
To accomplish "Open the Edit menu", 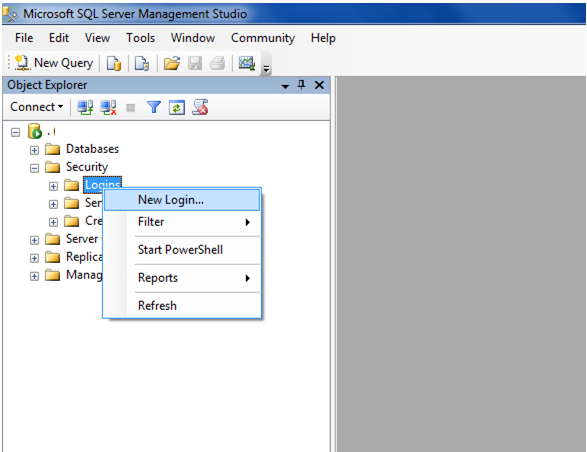I will [59, 38].
